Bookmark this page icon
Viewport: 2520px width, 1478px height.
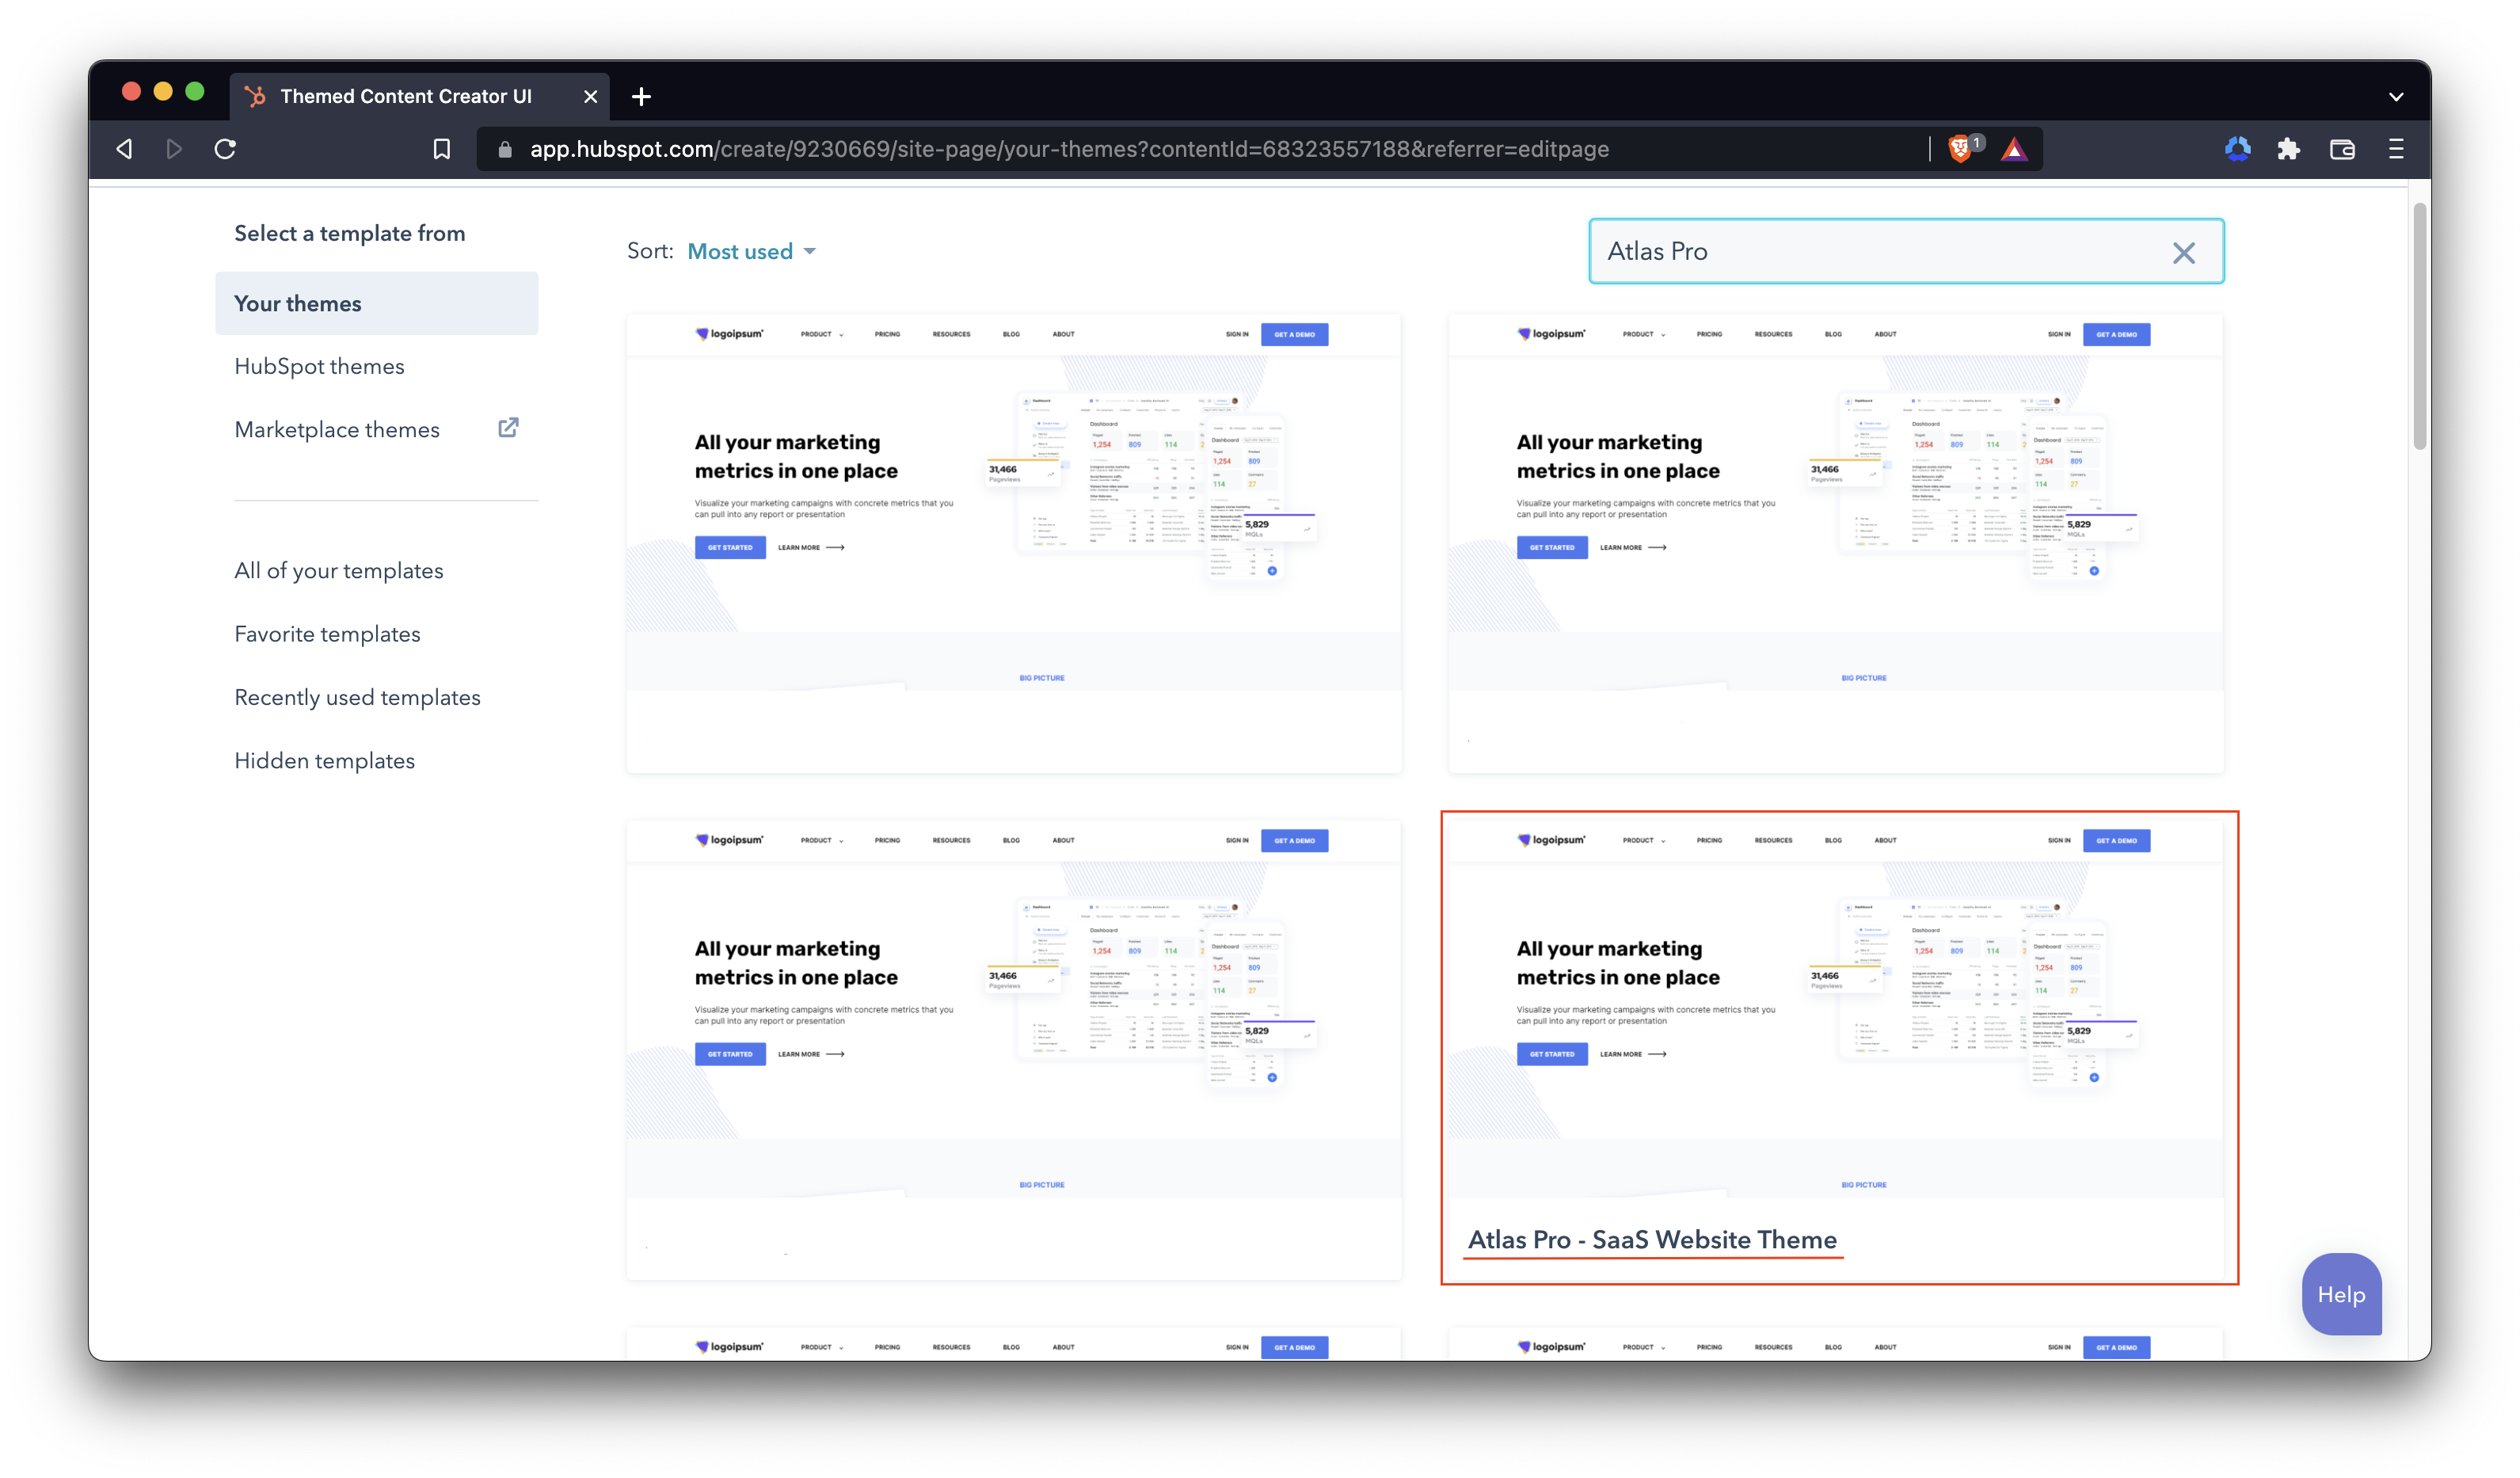point(441,149)
